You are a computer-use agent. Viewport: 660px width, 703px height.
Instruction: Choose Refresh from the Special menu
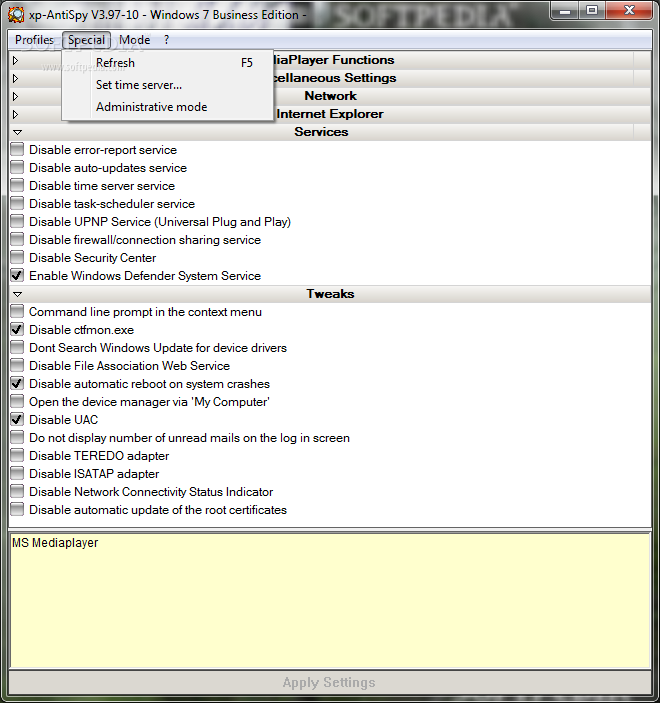[x=168, y=63]
